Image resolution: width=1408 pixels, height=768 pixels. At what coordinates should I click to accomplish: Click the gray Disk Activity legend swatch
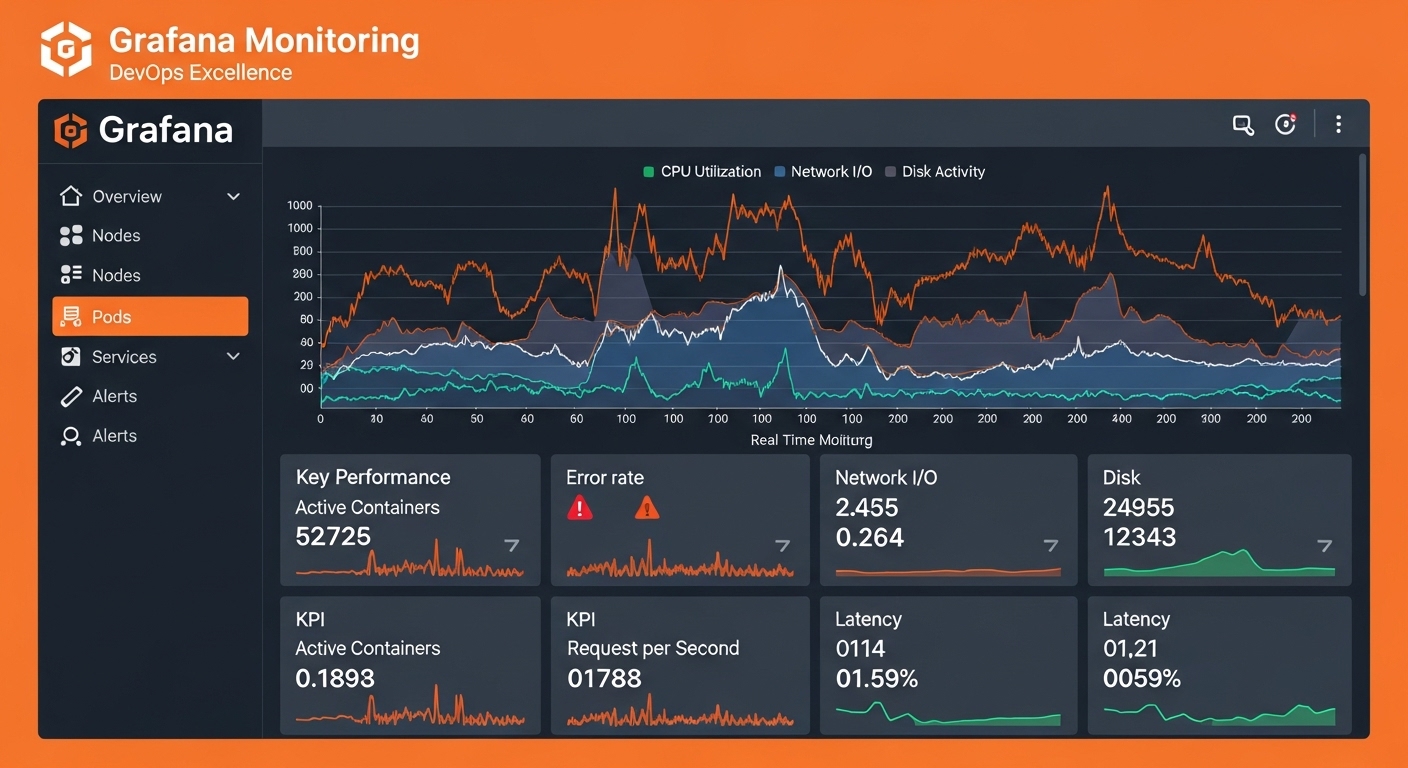pos(890,172)
